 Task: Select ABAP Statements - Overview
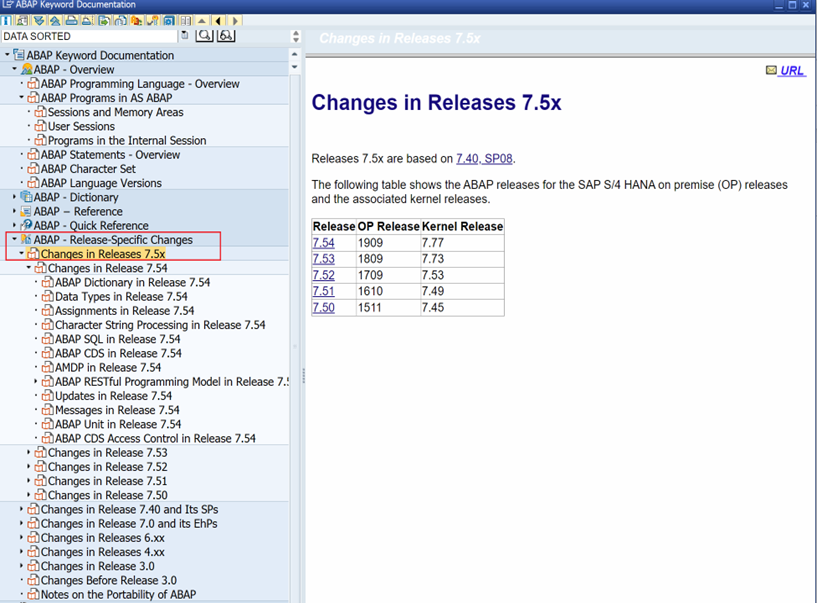point(110,155)
